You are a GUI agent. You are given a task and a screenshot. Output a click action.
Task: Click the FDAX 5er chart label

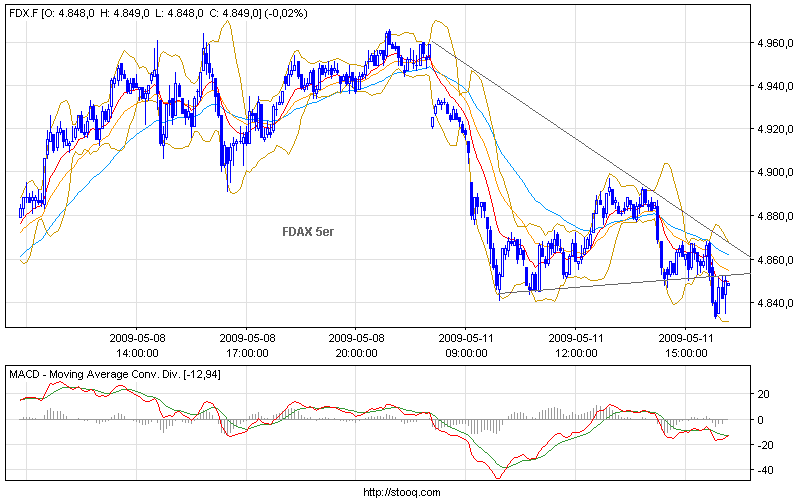(x=308, y=232)
